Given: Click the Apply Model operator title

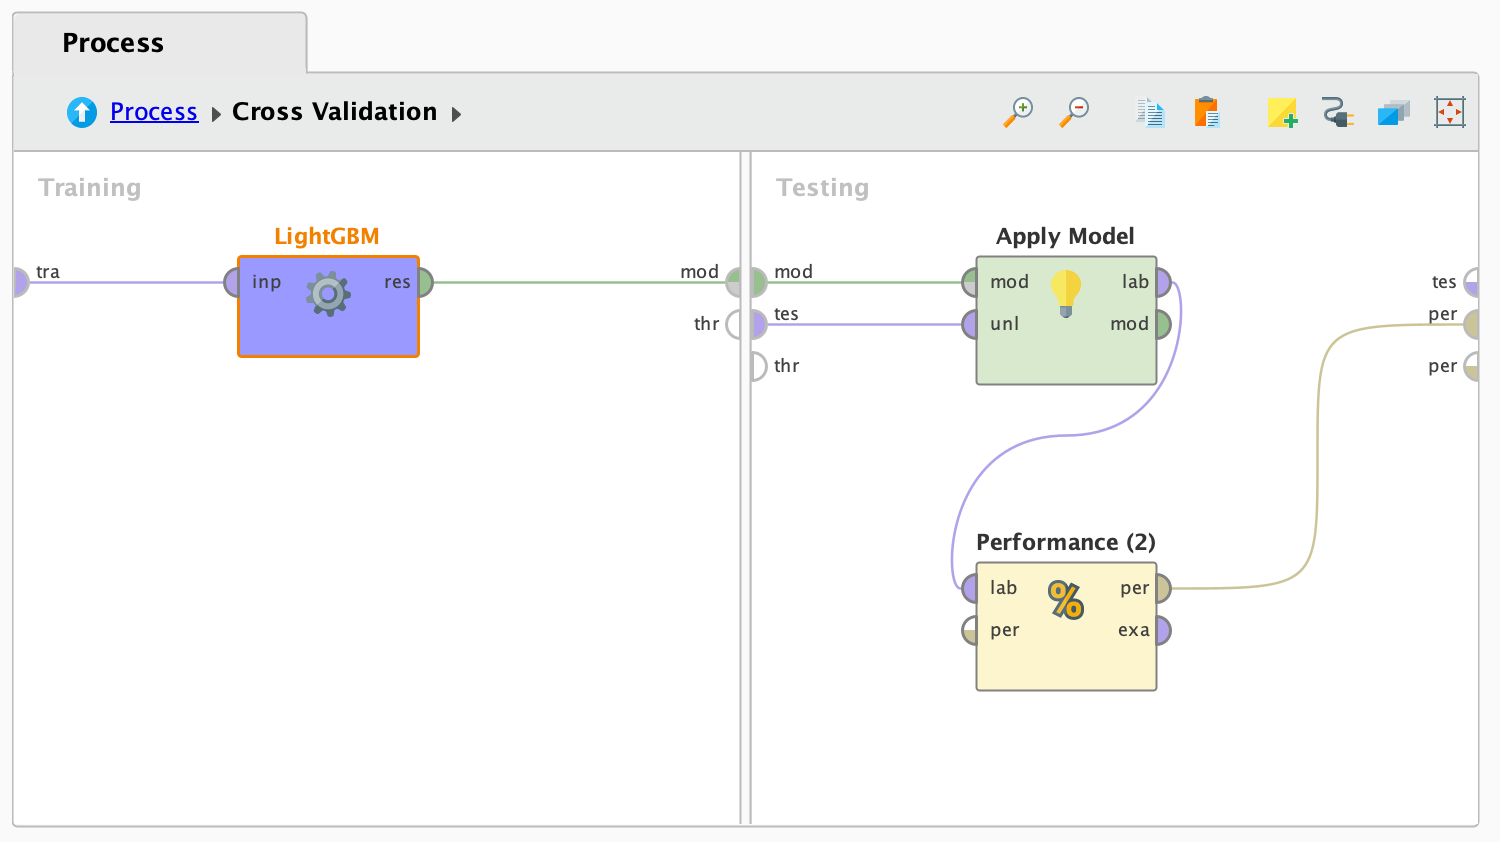Looking at the screenshot, I should point(1065,237).
